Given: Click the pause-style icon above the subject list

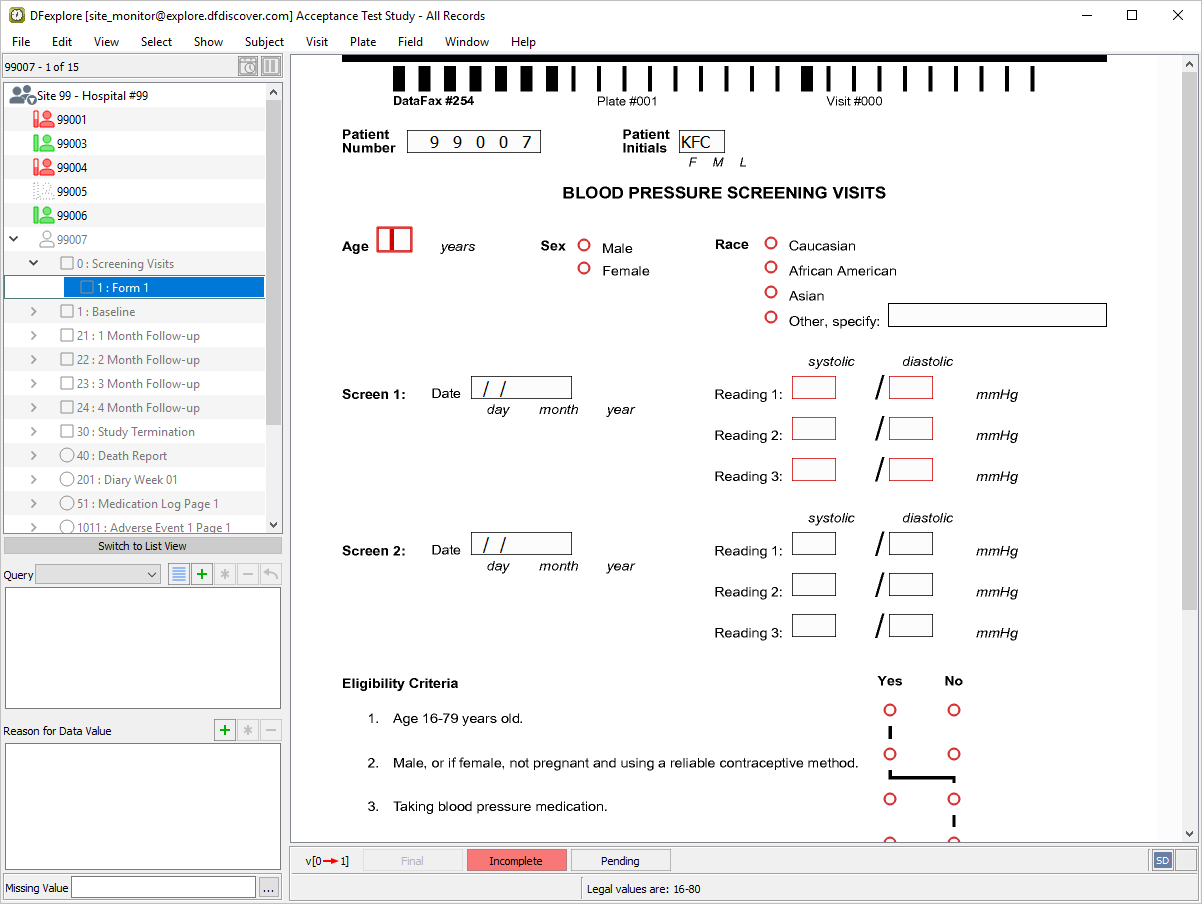Looking at the screenshot, I should coord(271,67).
